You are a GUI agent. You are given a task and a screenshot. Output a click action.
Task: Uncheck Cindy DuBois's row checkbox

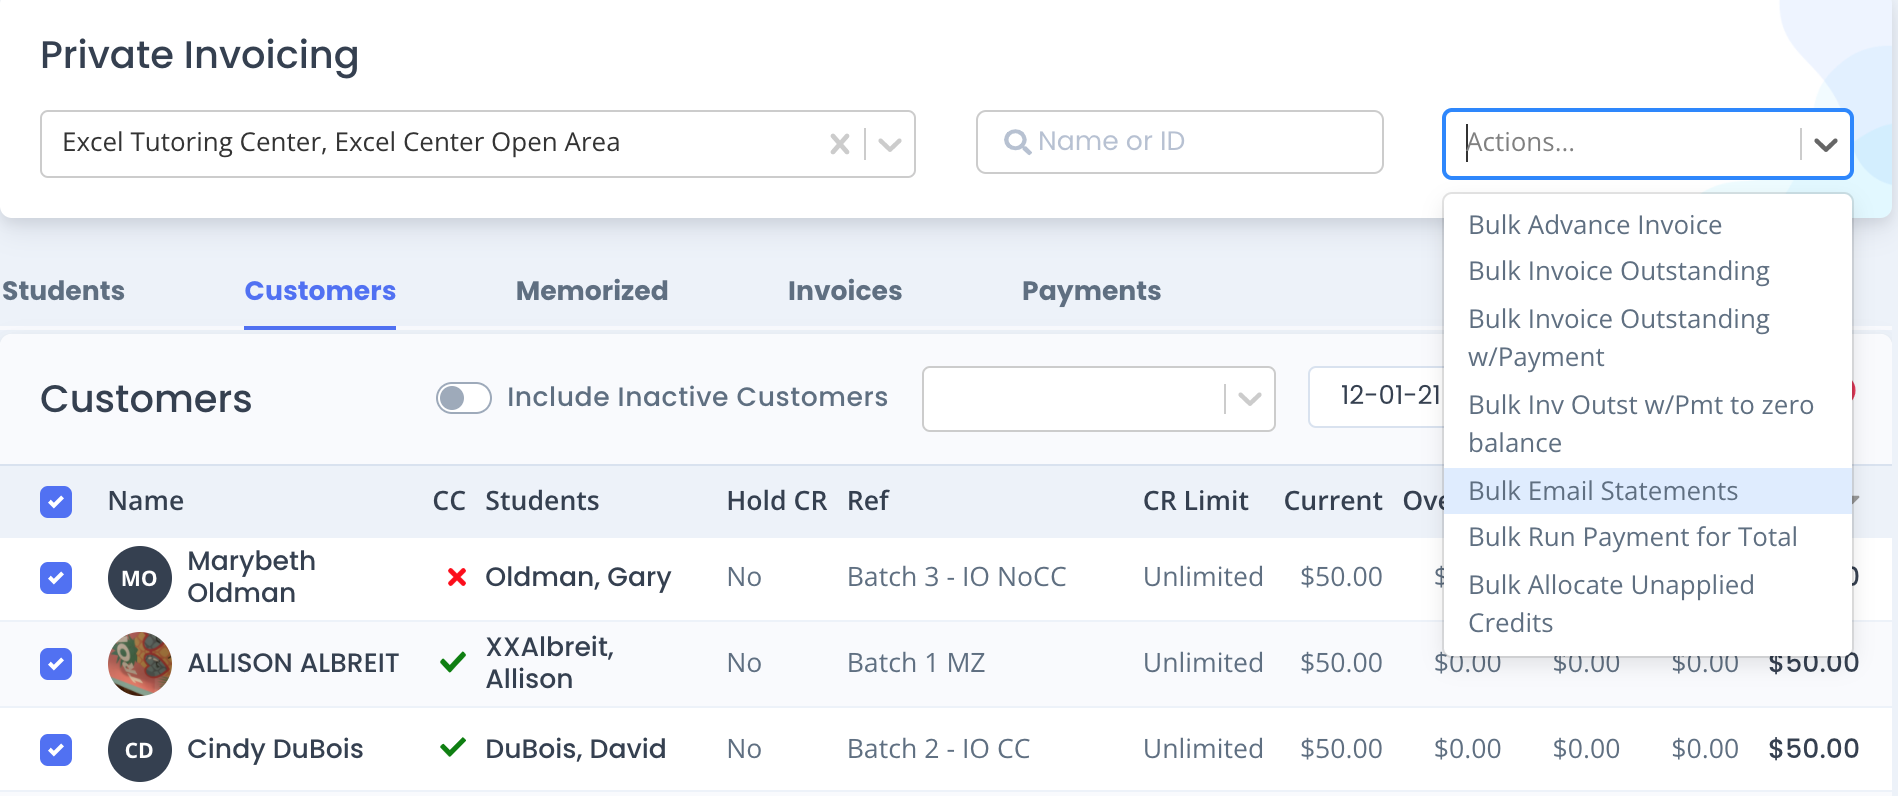pyautogui.click(x=56, y=749)
